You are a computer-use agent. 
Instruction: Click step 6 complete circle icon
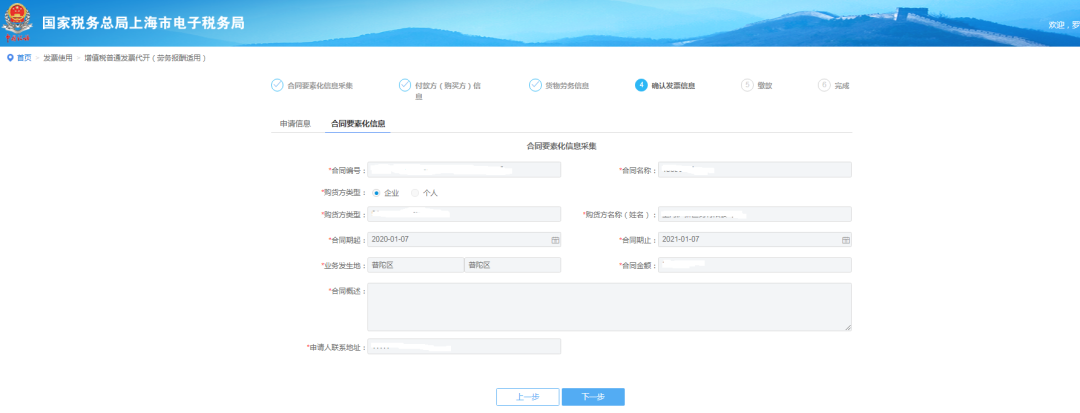tap(824, 85)
